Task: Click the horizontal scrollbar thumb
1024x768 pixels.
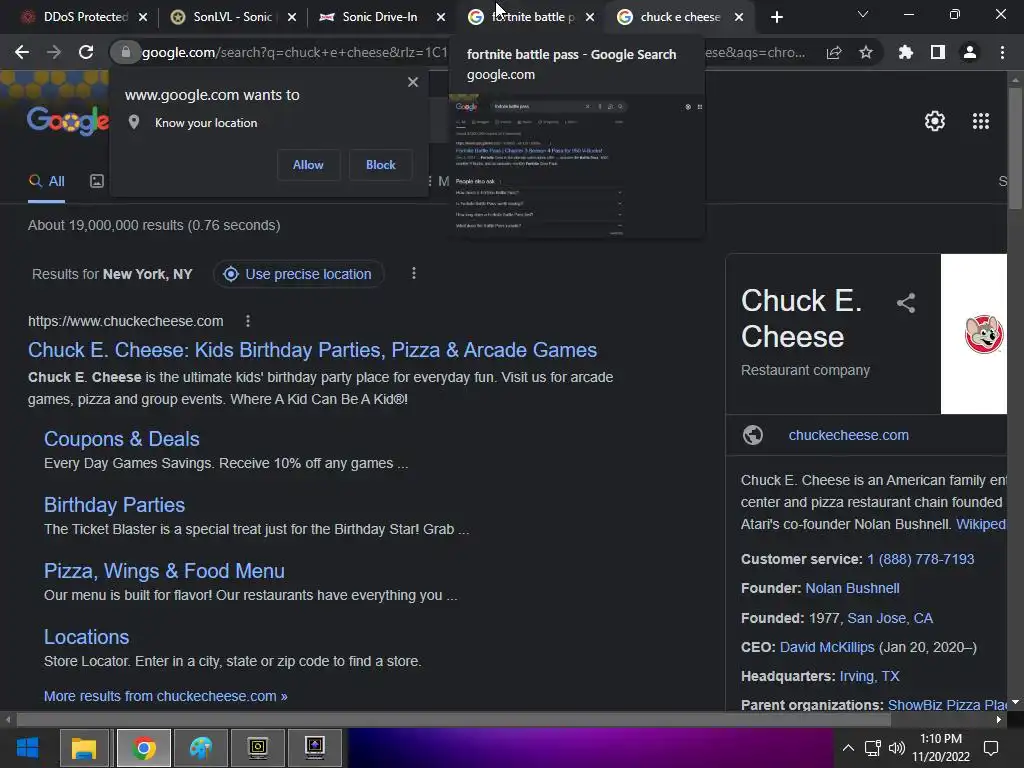Action: 454,720
